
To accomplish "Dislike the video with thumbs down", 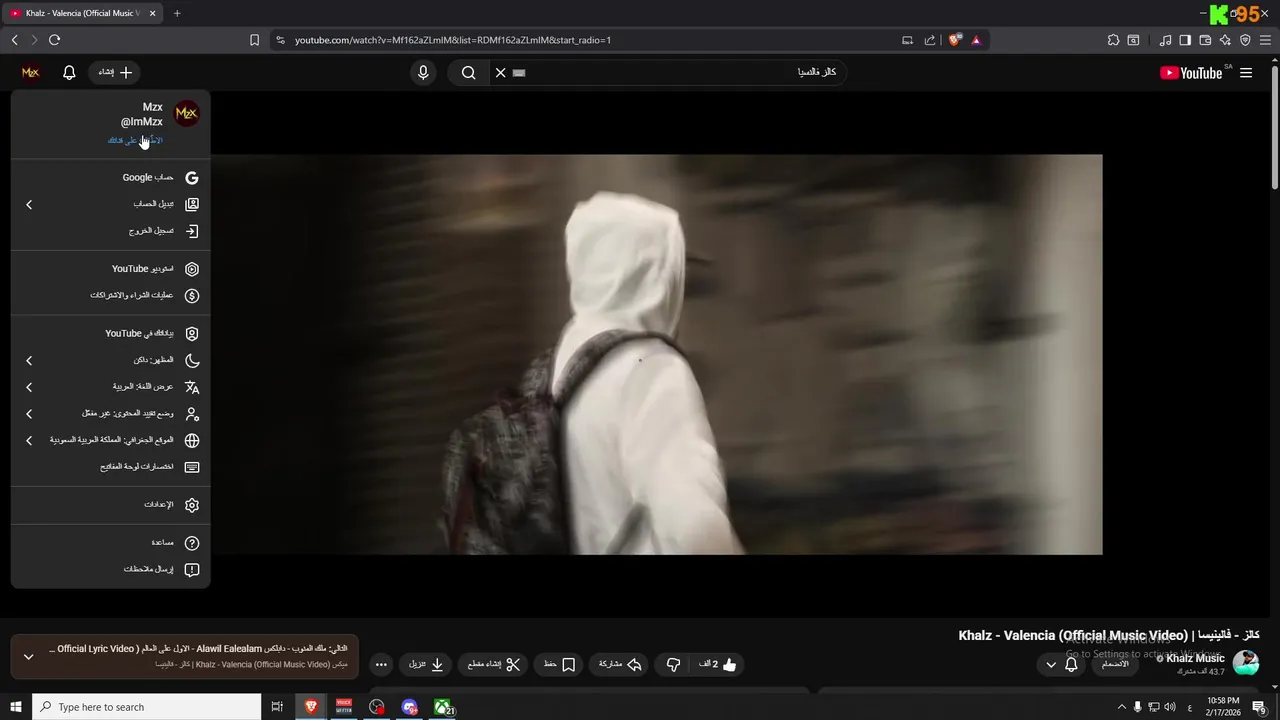I will [673, 664].
